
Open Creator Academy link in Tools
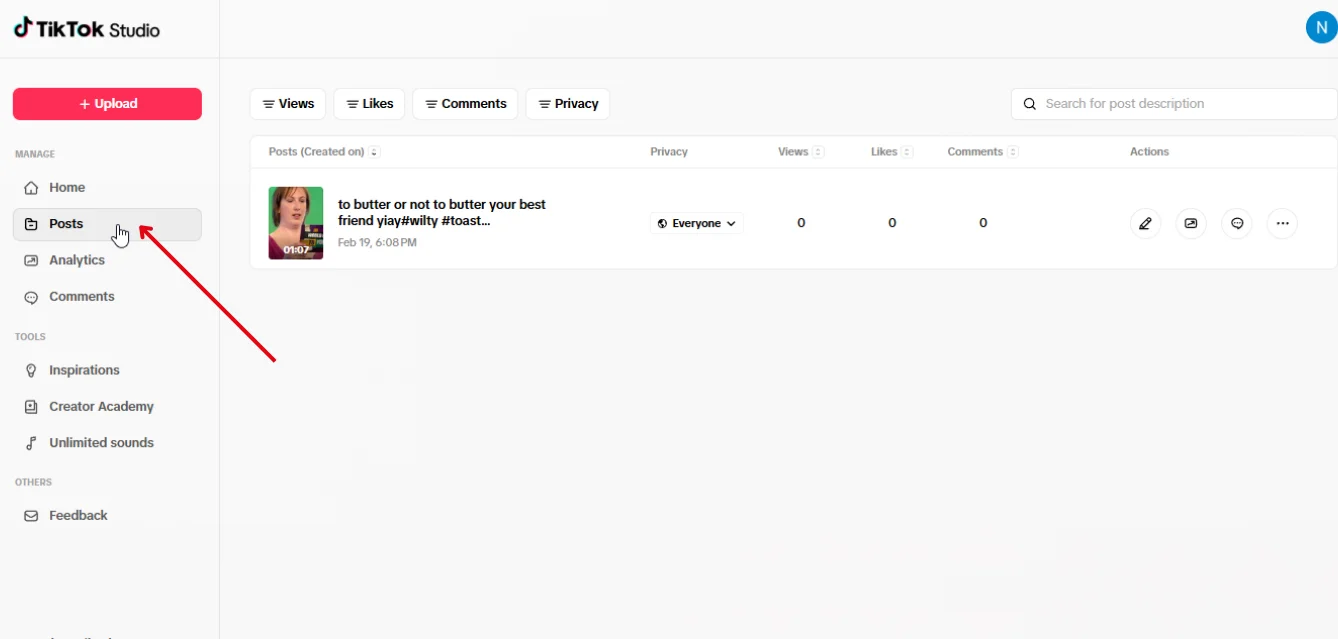pos(101,406)
